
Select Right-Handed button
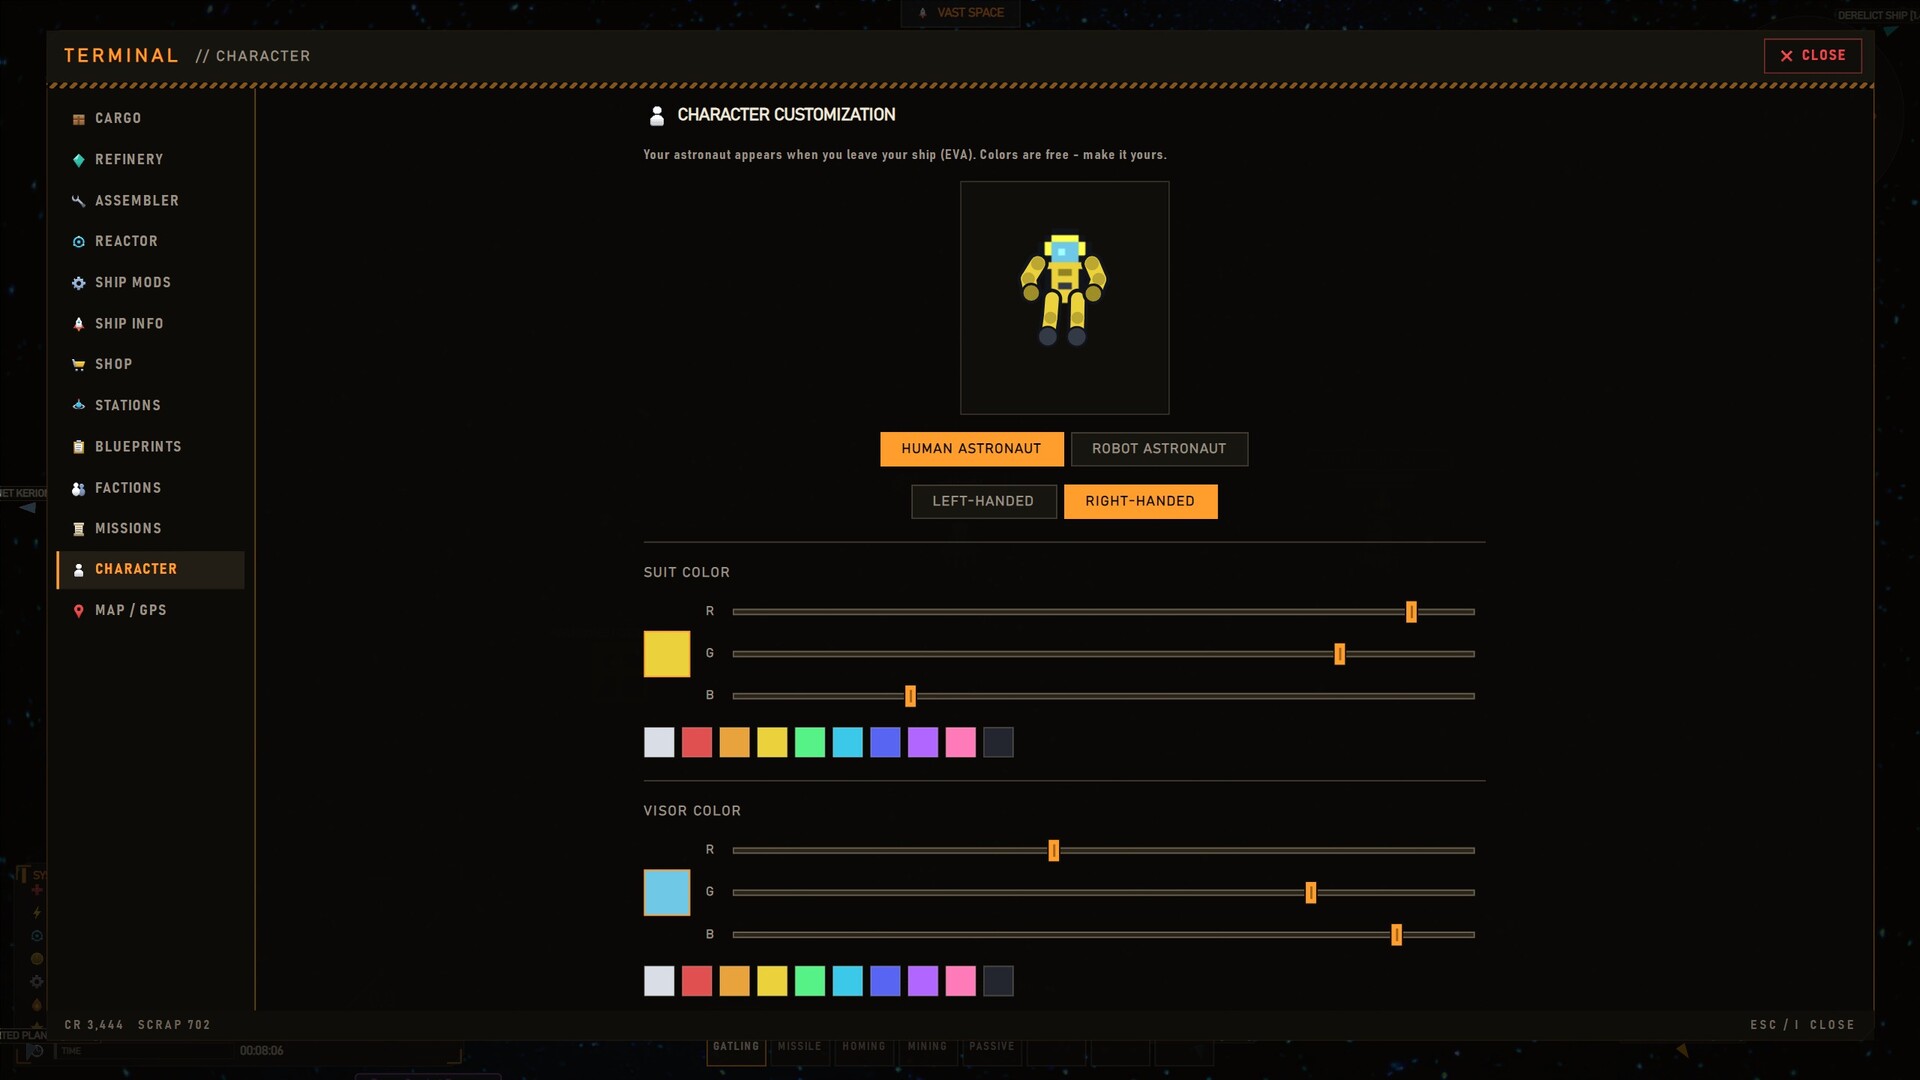point(1140,501)
